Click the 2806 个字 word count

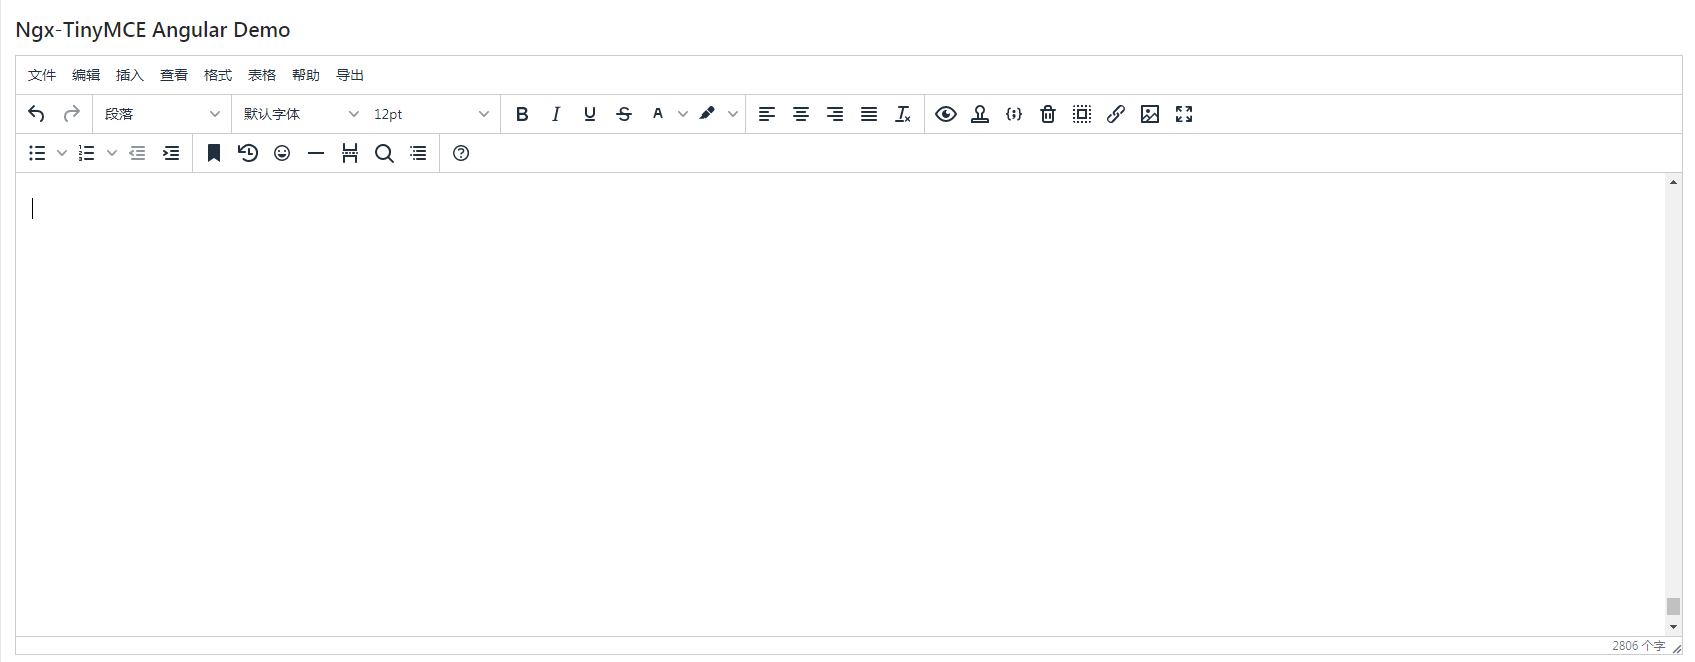pos(1638,646)
